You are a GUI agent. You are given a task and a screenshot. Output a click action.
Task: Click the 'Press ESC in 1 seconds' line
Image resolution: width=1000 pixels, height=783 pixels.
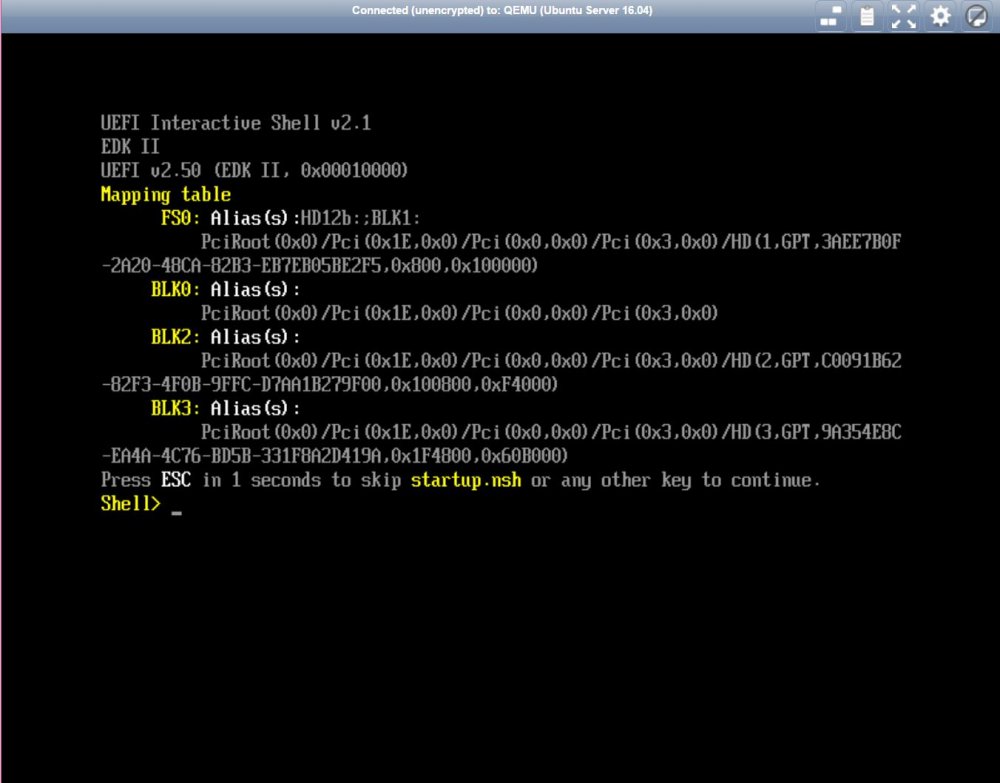460,480
